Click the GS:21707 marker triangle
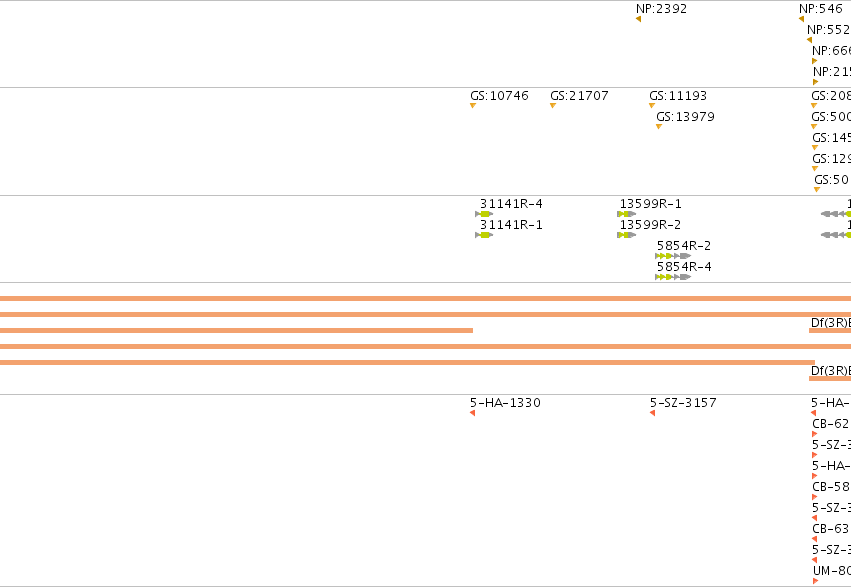851x587 pixels. (552, 106)
